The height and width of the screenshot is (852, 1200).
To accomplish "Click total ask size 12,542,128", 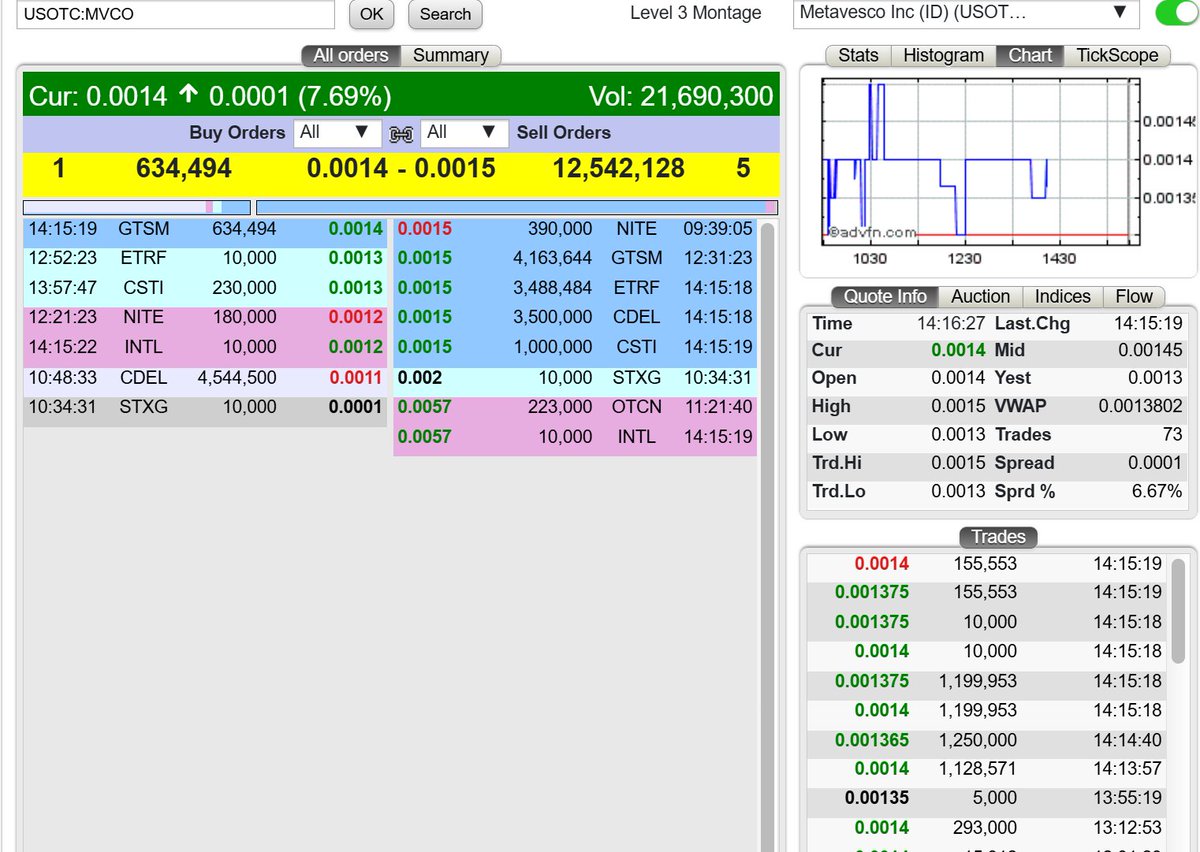I will pyautogui.click(x=619, y=169).
